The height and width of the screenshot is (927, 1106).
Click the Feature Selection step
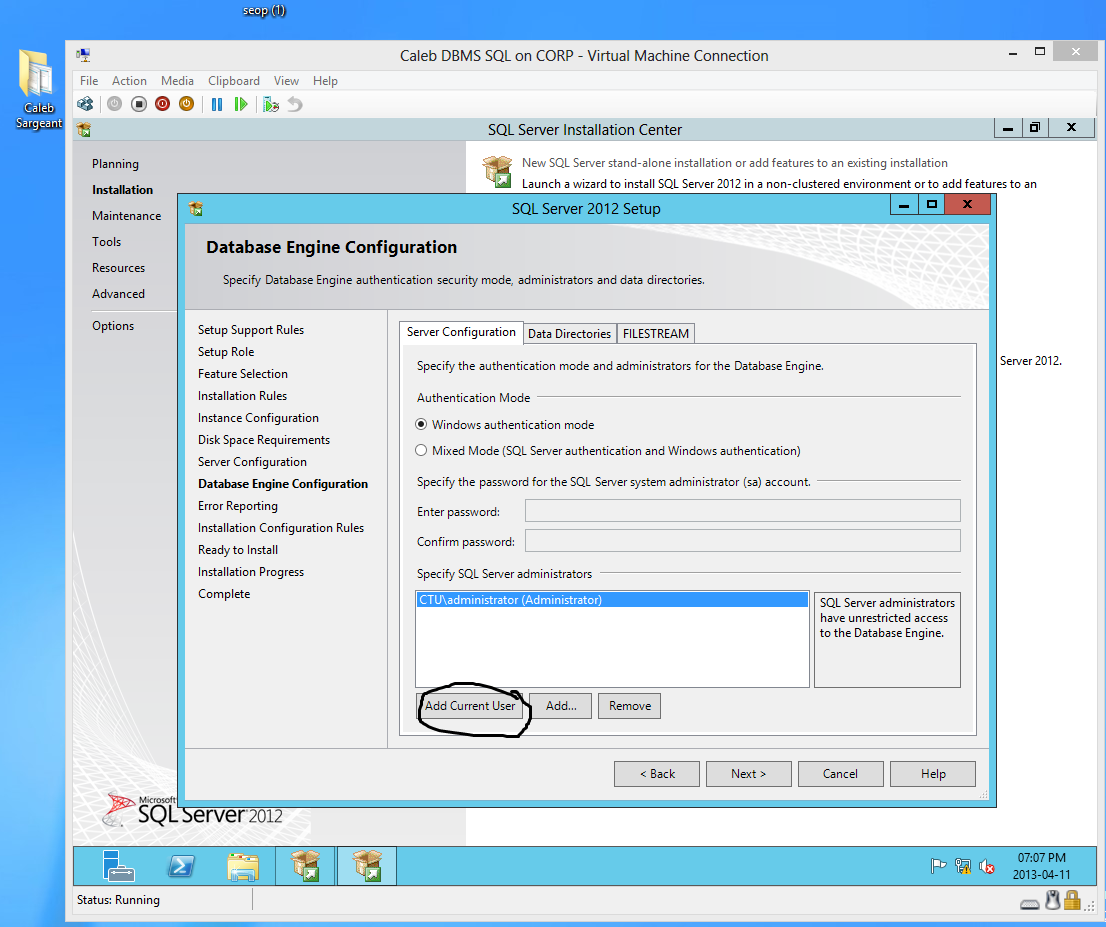click(243, 374)
